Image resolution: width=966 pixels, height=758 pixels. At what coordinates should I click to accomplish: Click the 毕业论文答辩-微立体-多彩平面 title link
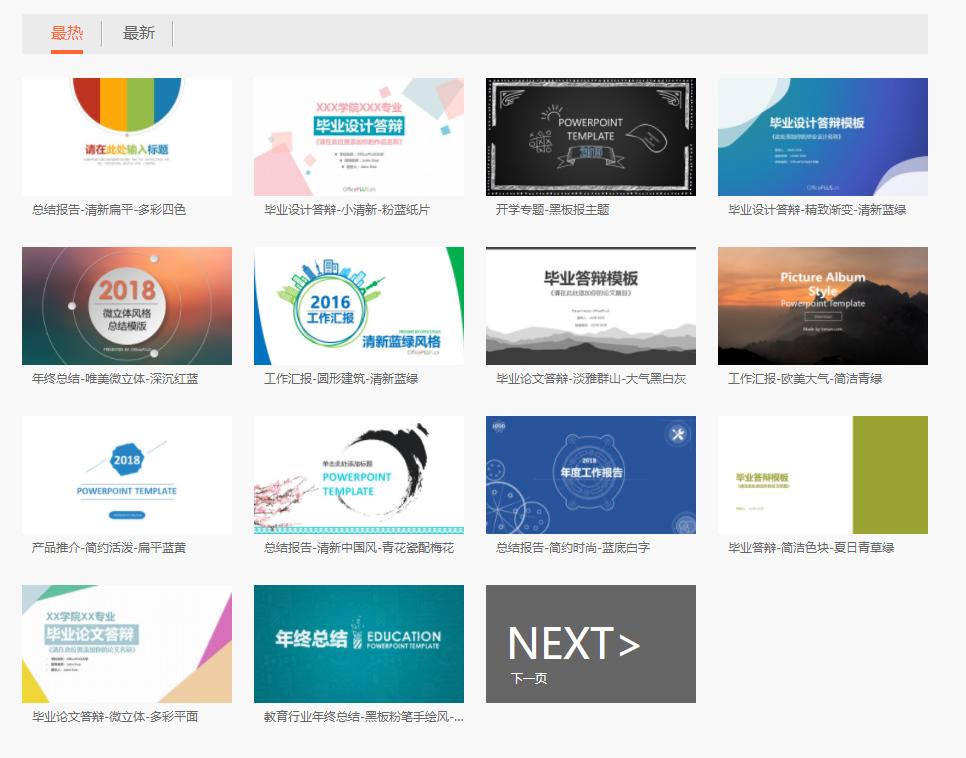[115, 716]
